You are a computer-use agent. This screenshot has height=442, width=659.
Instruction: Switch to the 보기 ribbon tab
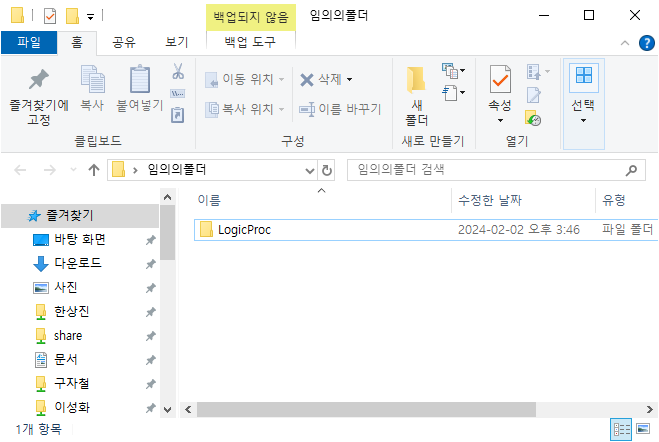coord(177,42)
